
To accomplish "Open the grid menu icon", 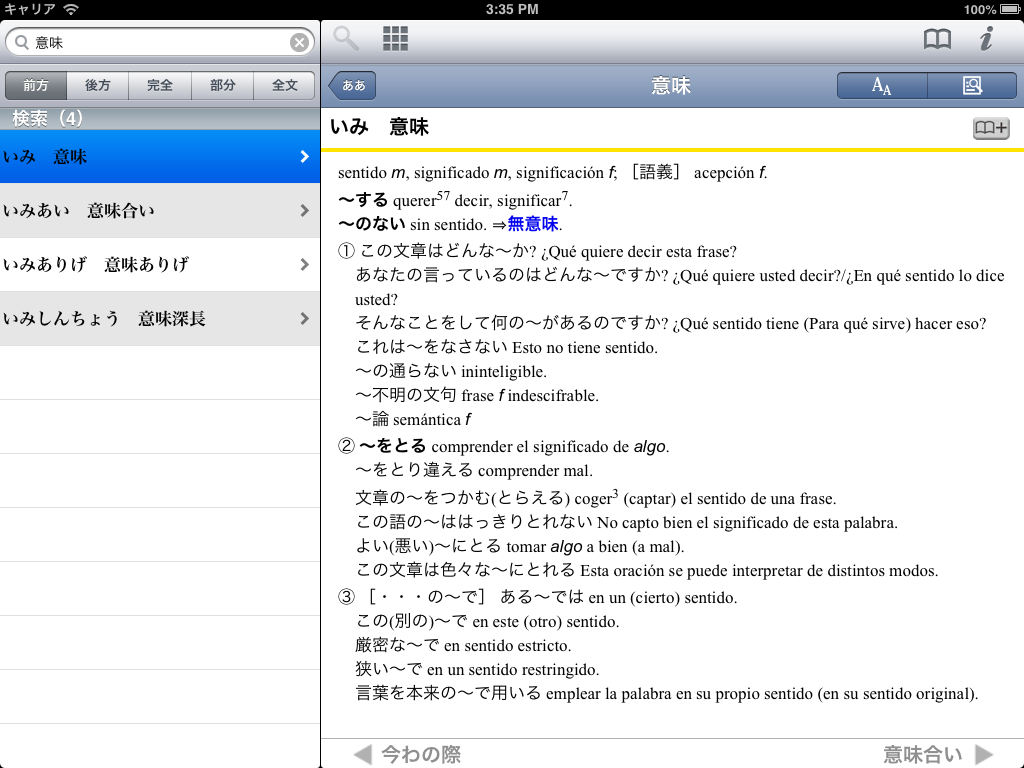I will pyautogui.click(x=396, y=40).
